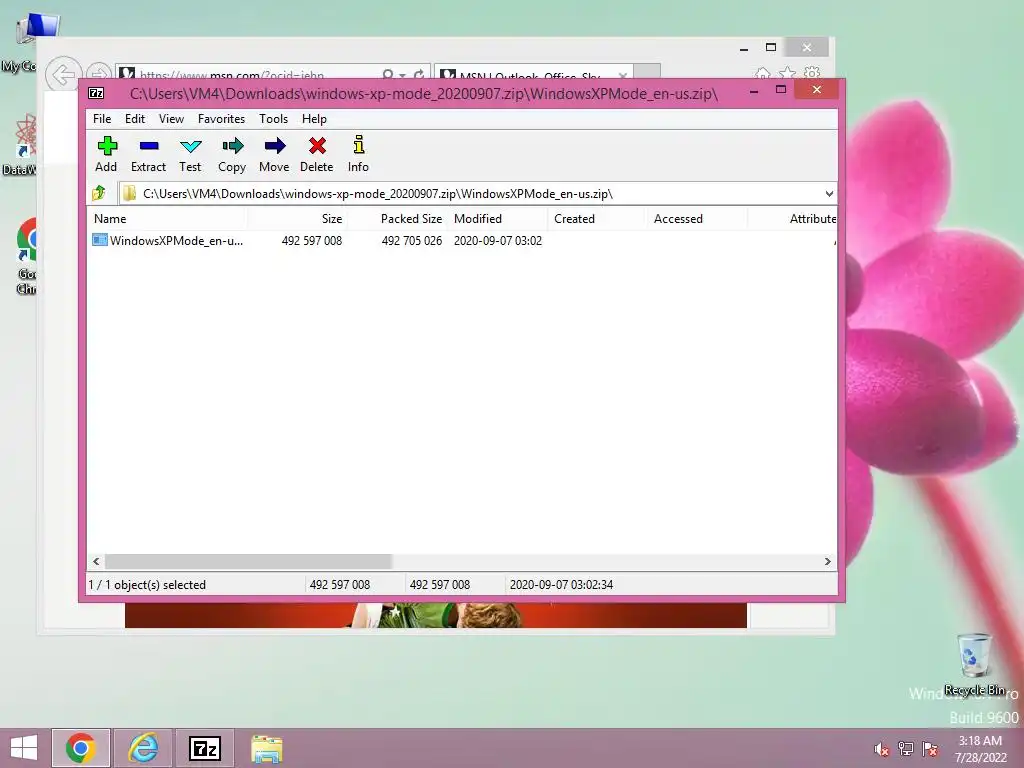
Task: Click the 7z logo in the title bar
Action: coord(96,93)
